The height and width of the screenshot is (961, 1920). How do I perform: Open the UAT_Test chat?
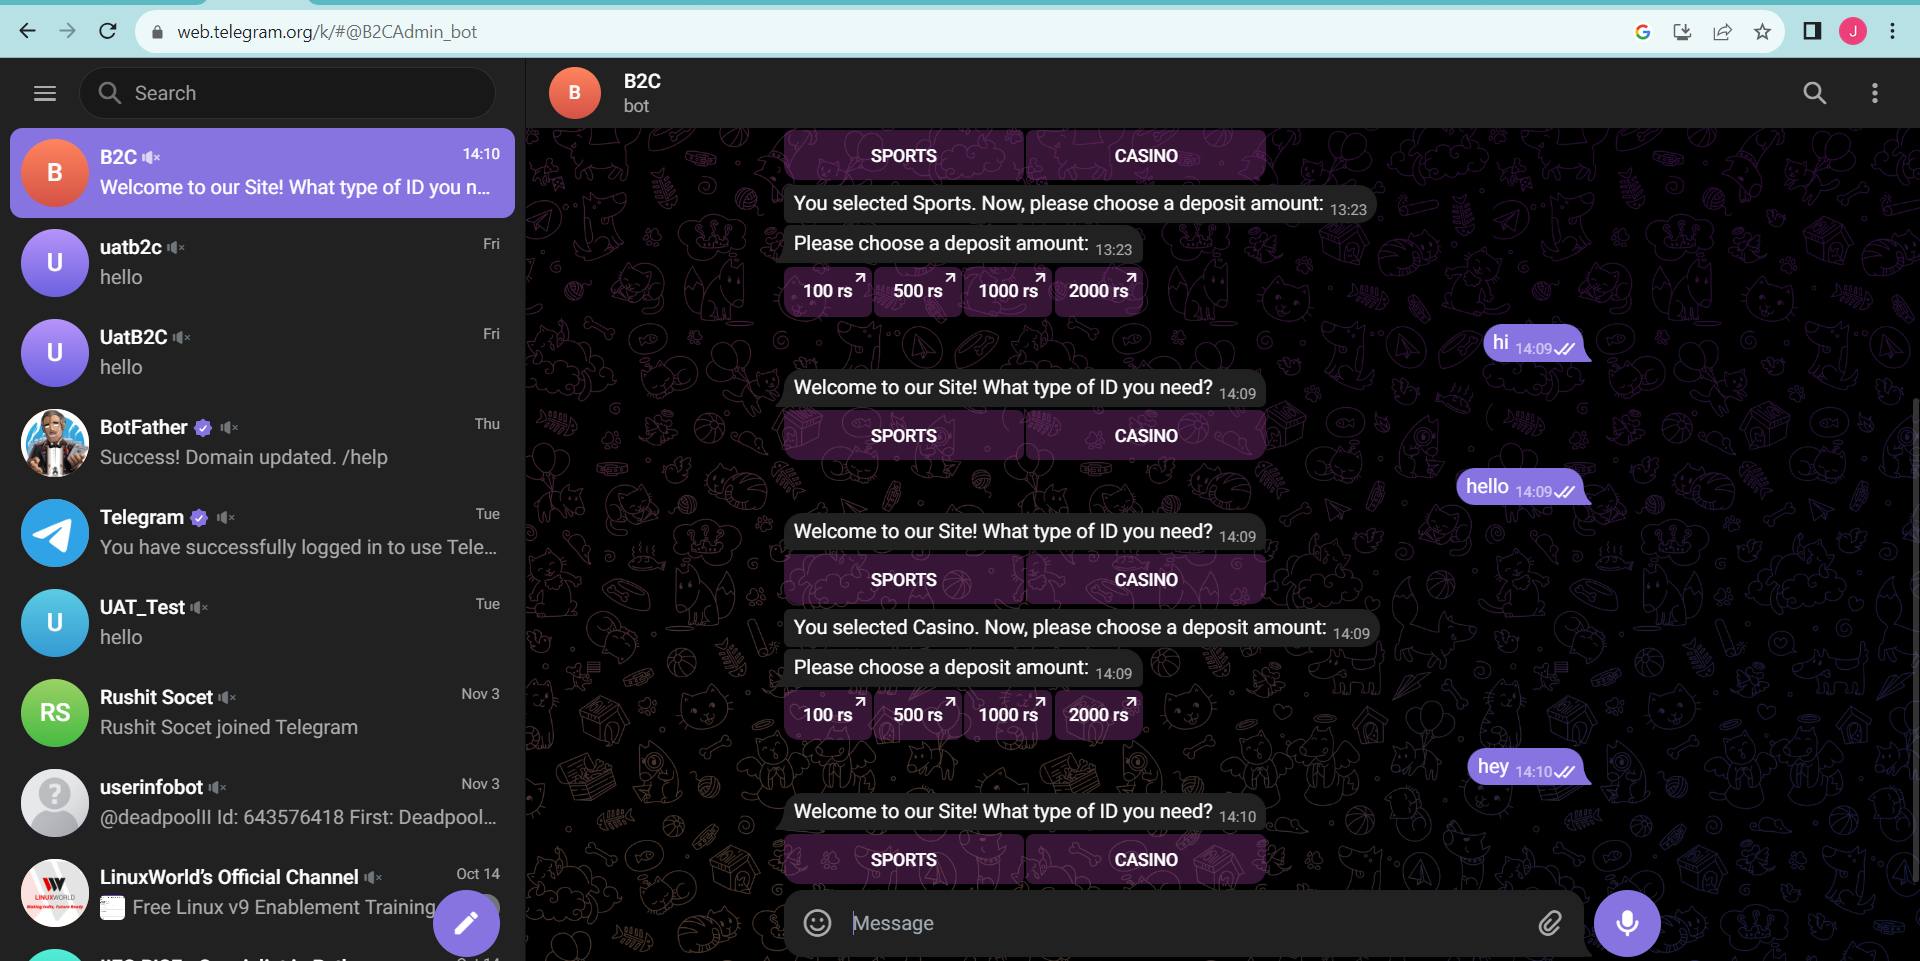click(x=262, y=623)
